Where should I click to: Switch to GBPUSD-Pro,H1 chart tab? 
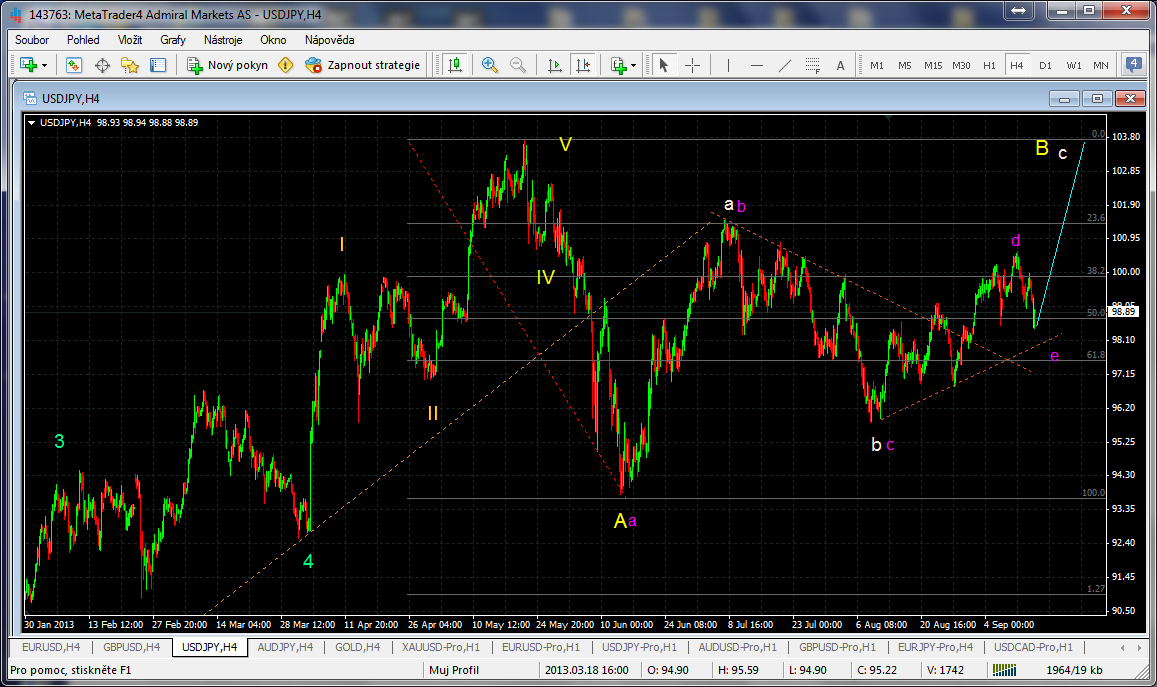tap(837, 647)
